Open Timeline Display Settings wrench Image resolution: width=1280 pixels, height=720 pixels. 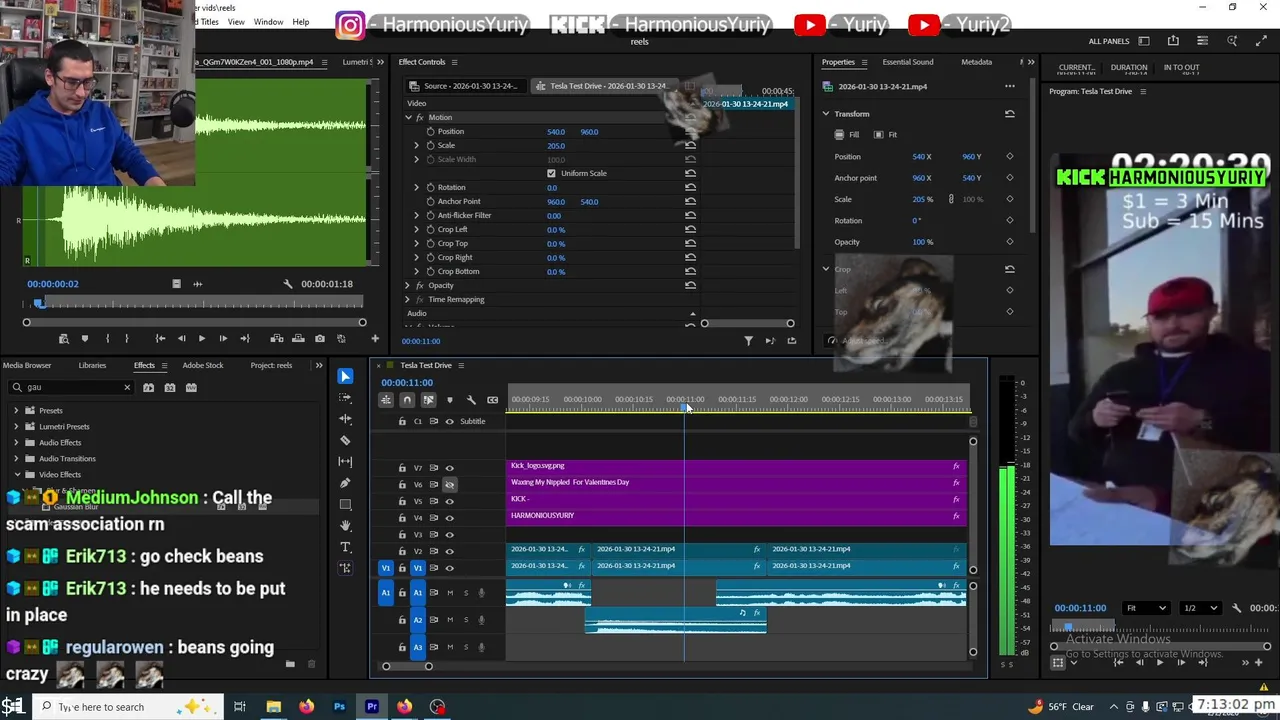pos(471,400)
